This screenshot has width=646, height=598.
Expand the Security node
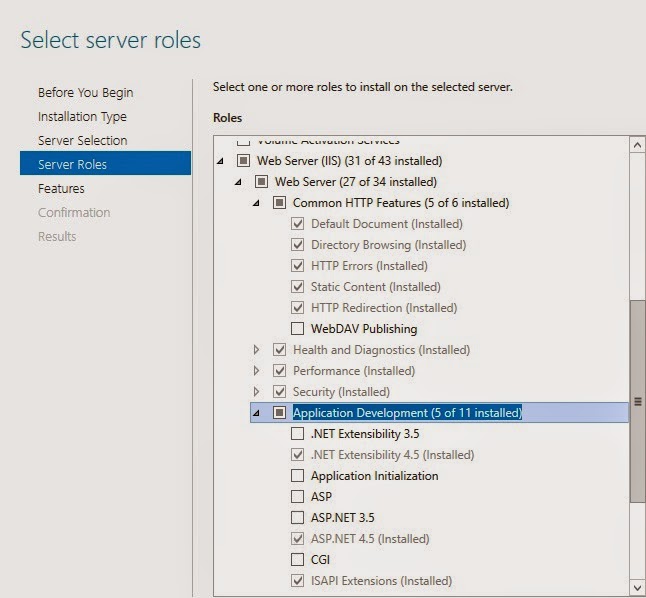(256, 392)
